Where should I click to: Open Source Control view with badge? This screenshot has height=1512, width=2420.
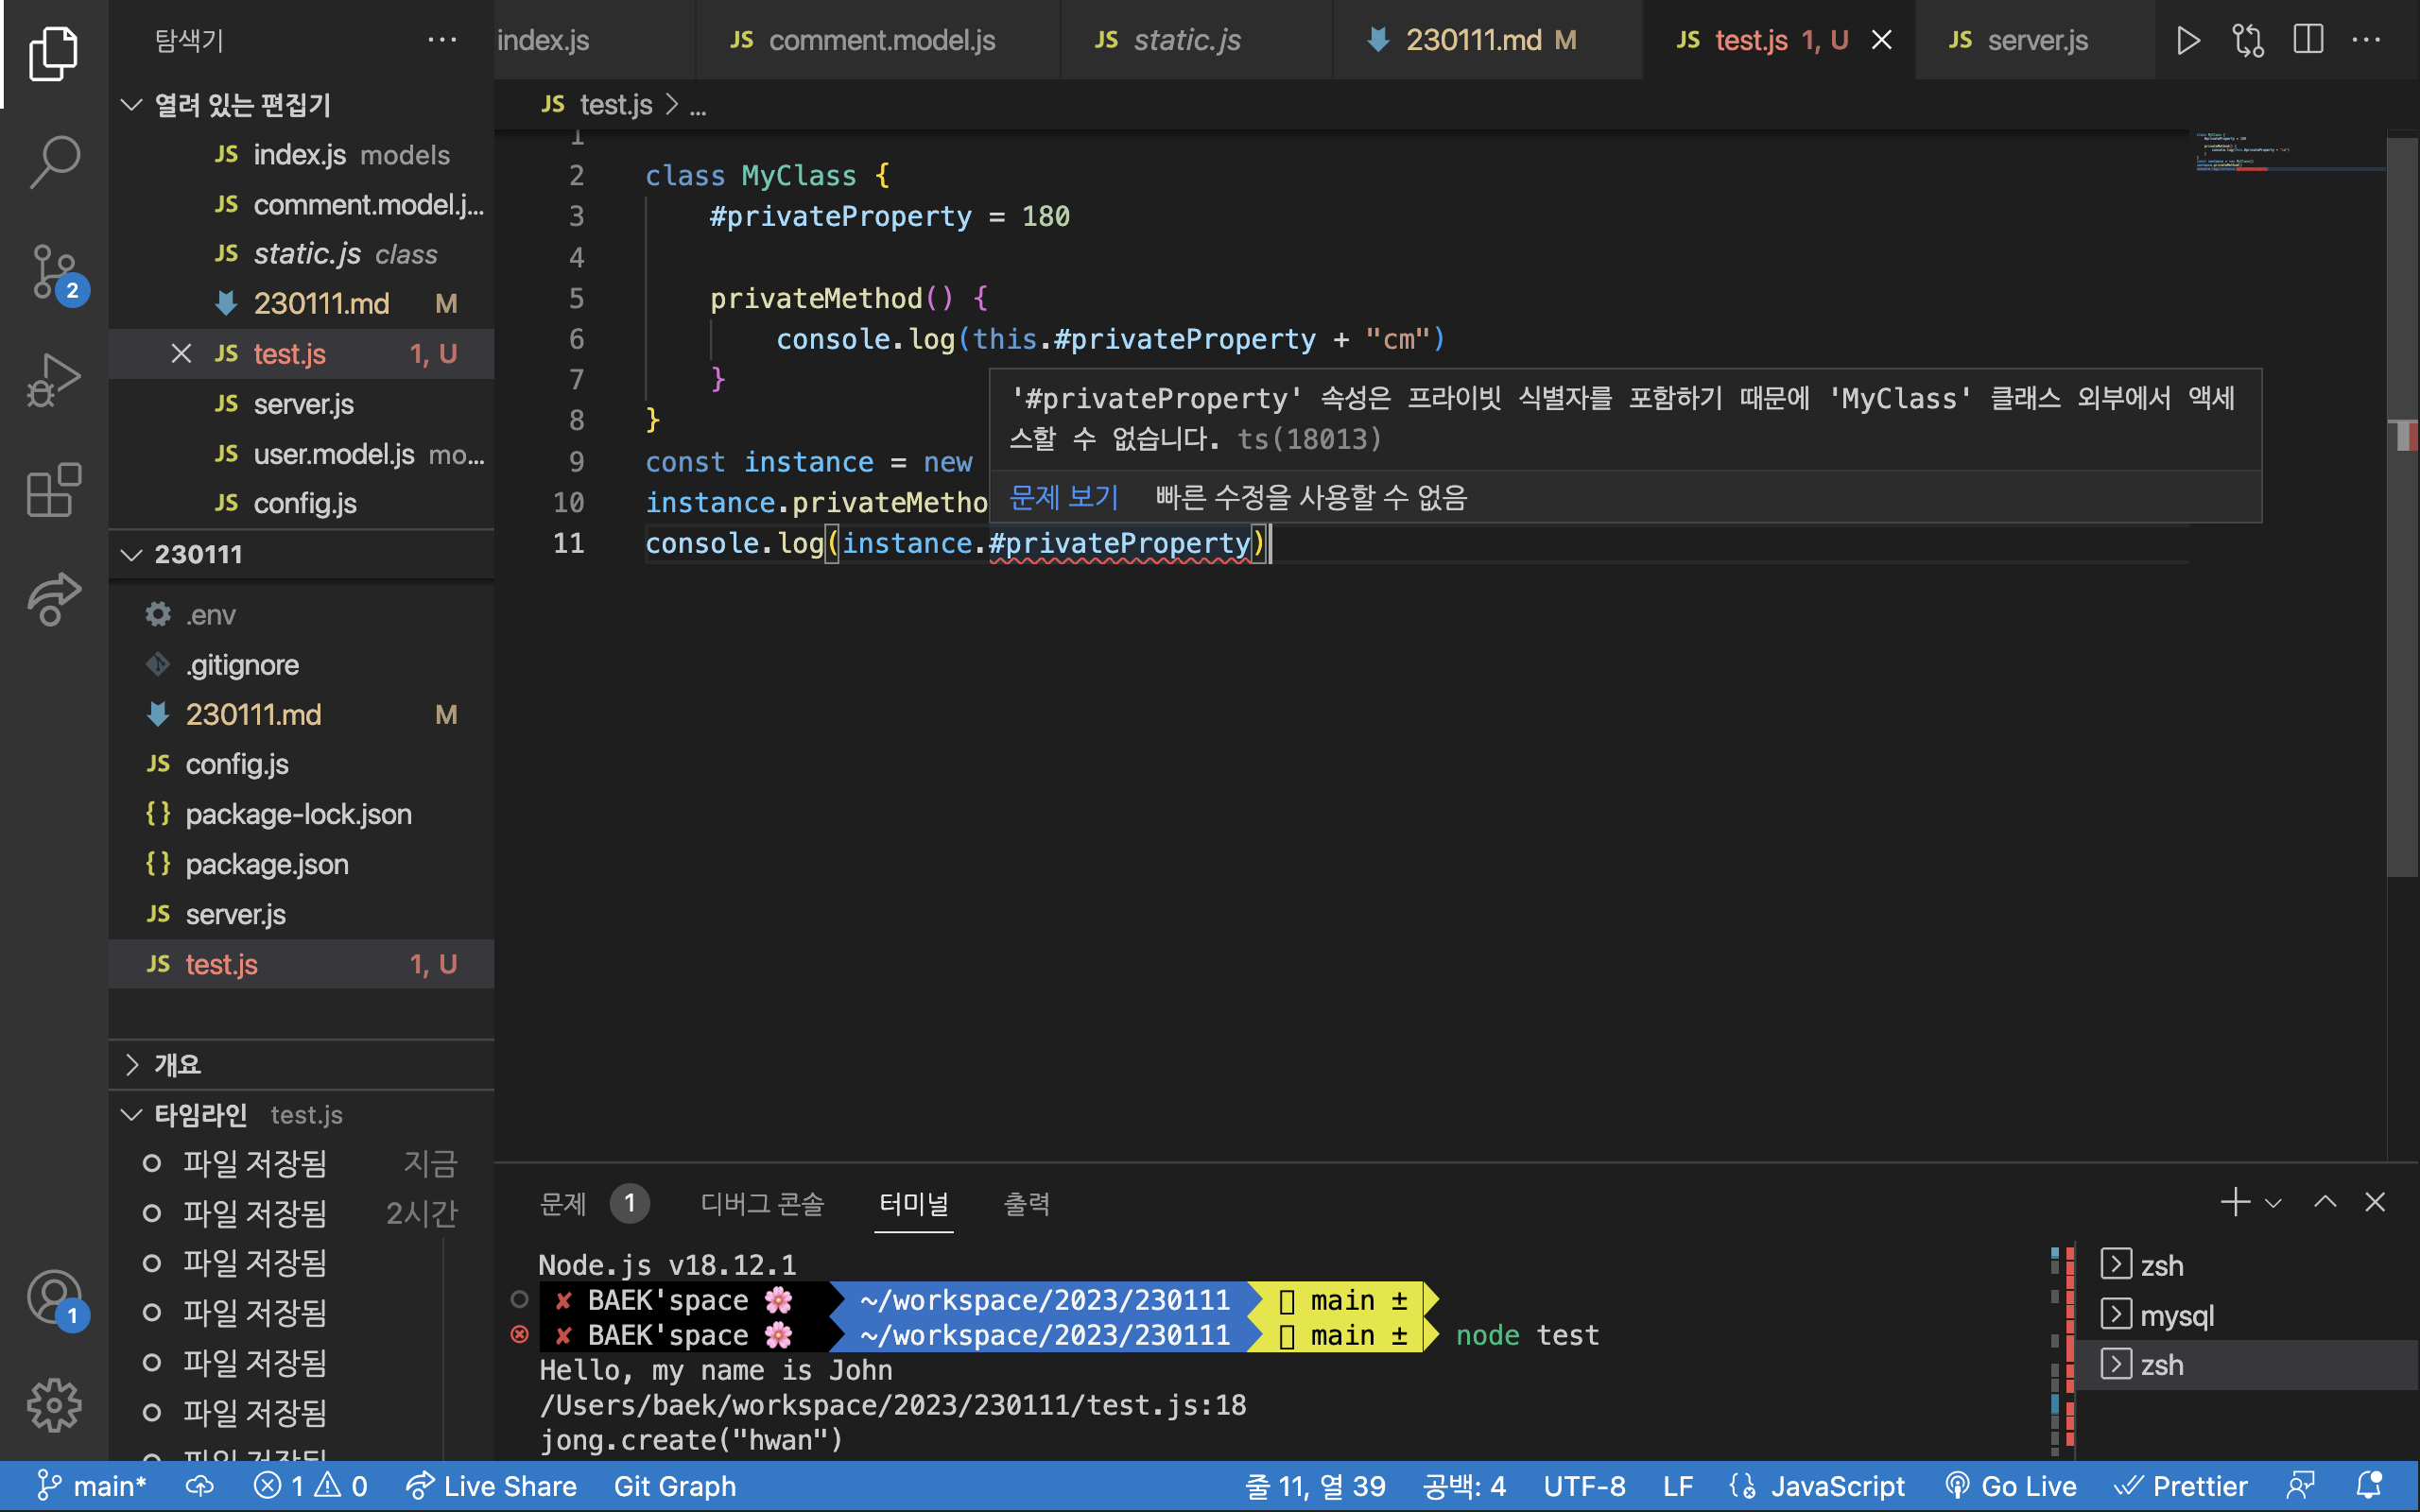[54, 272]
